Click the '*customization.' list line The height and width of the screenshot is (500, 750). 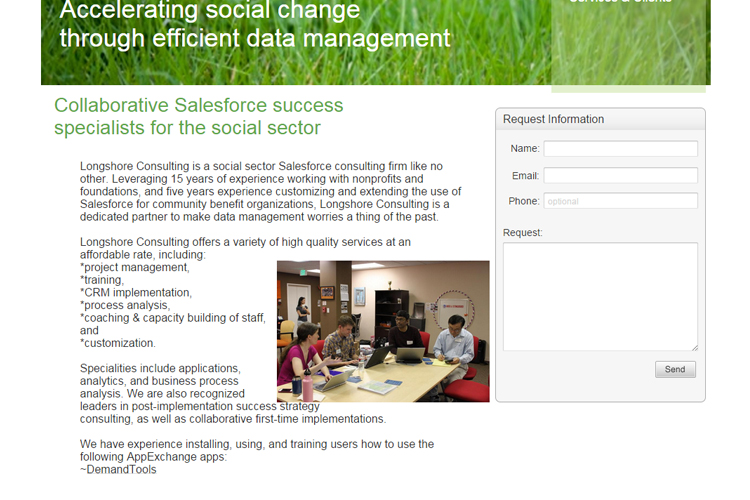click(118, 343)
